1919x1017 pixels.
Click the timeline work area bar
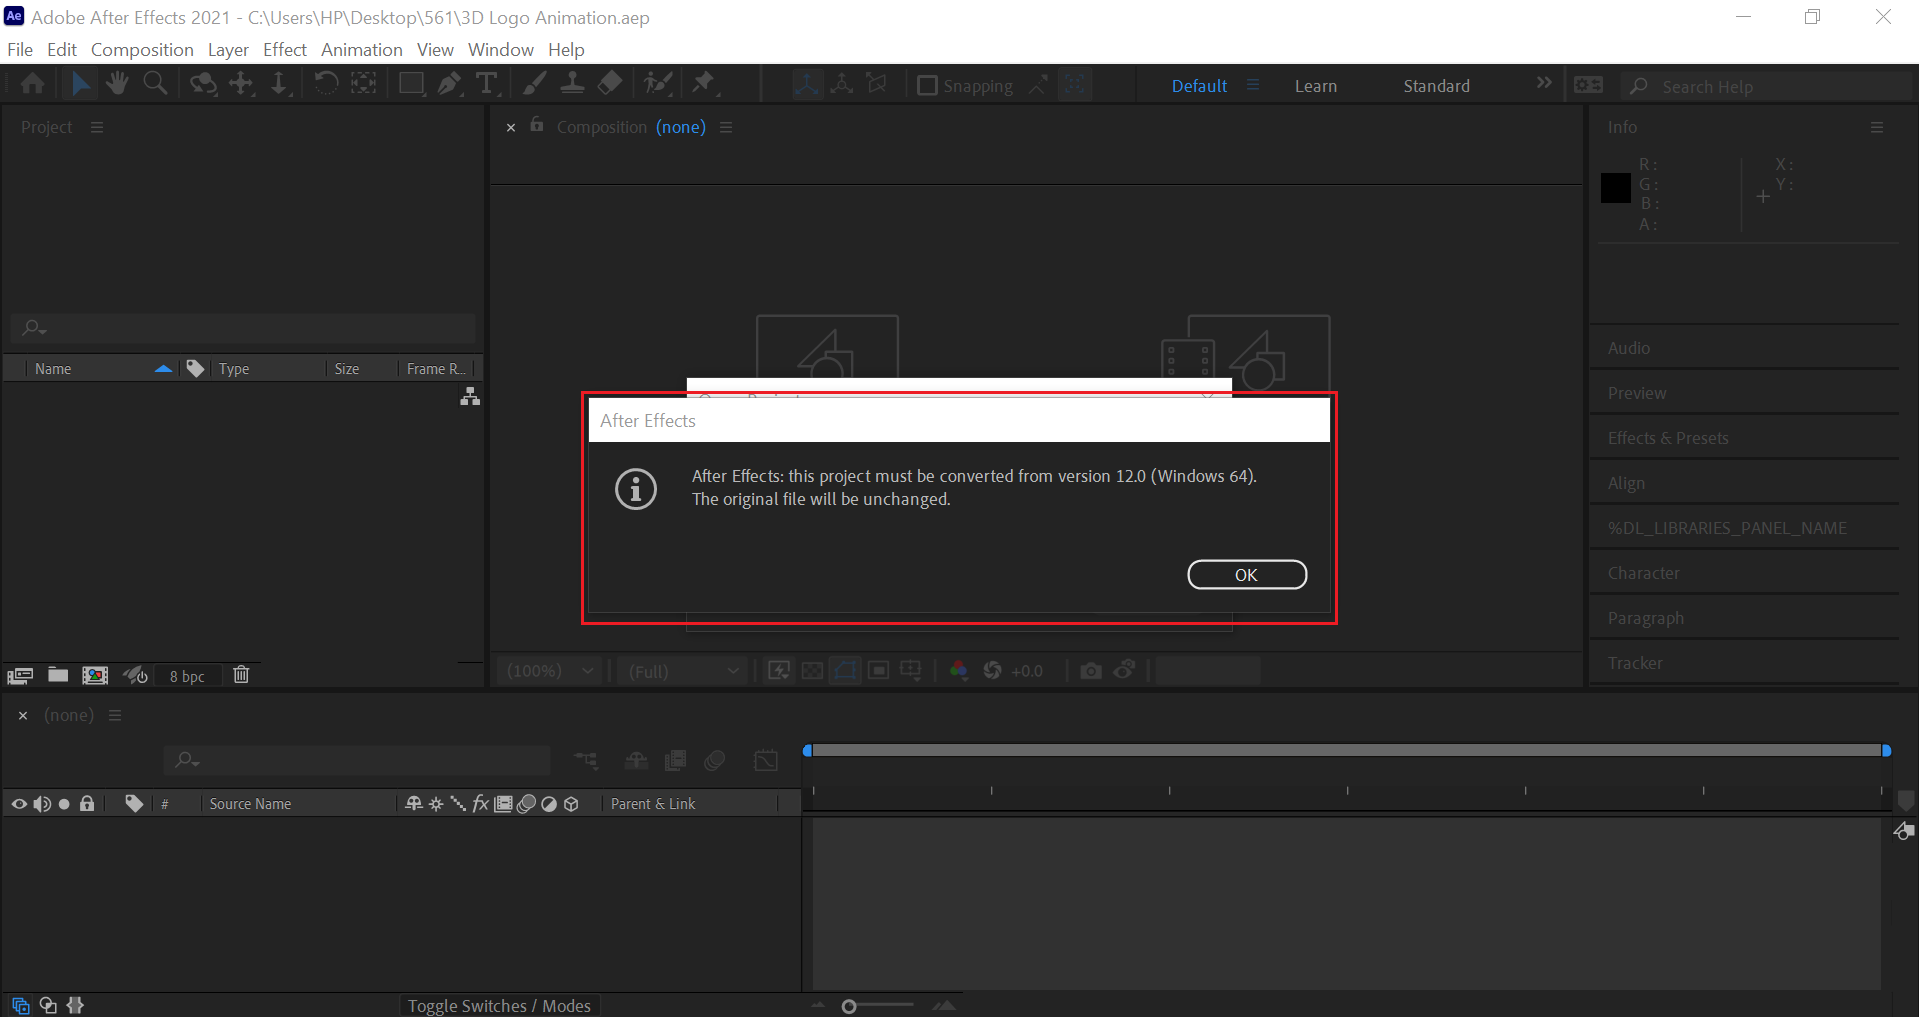(x=1346, y=750)
